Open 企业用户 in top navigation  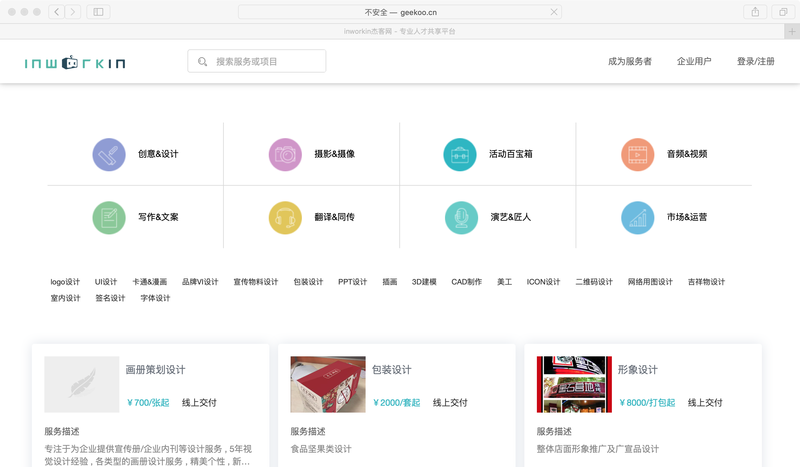[694, 61]
